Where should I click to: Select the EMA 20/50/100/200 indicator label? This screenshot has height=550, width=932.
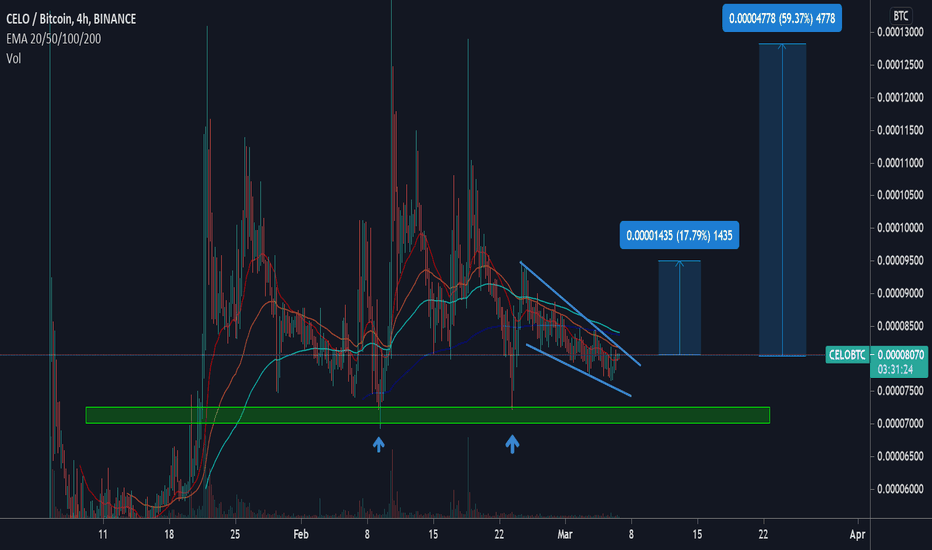point(53,39)
